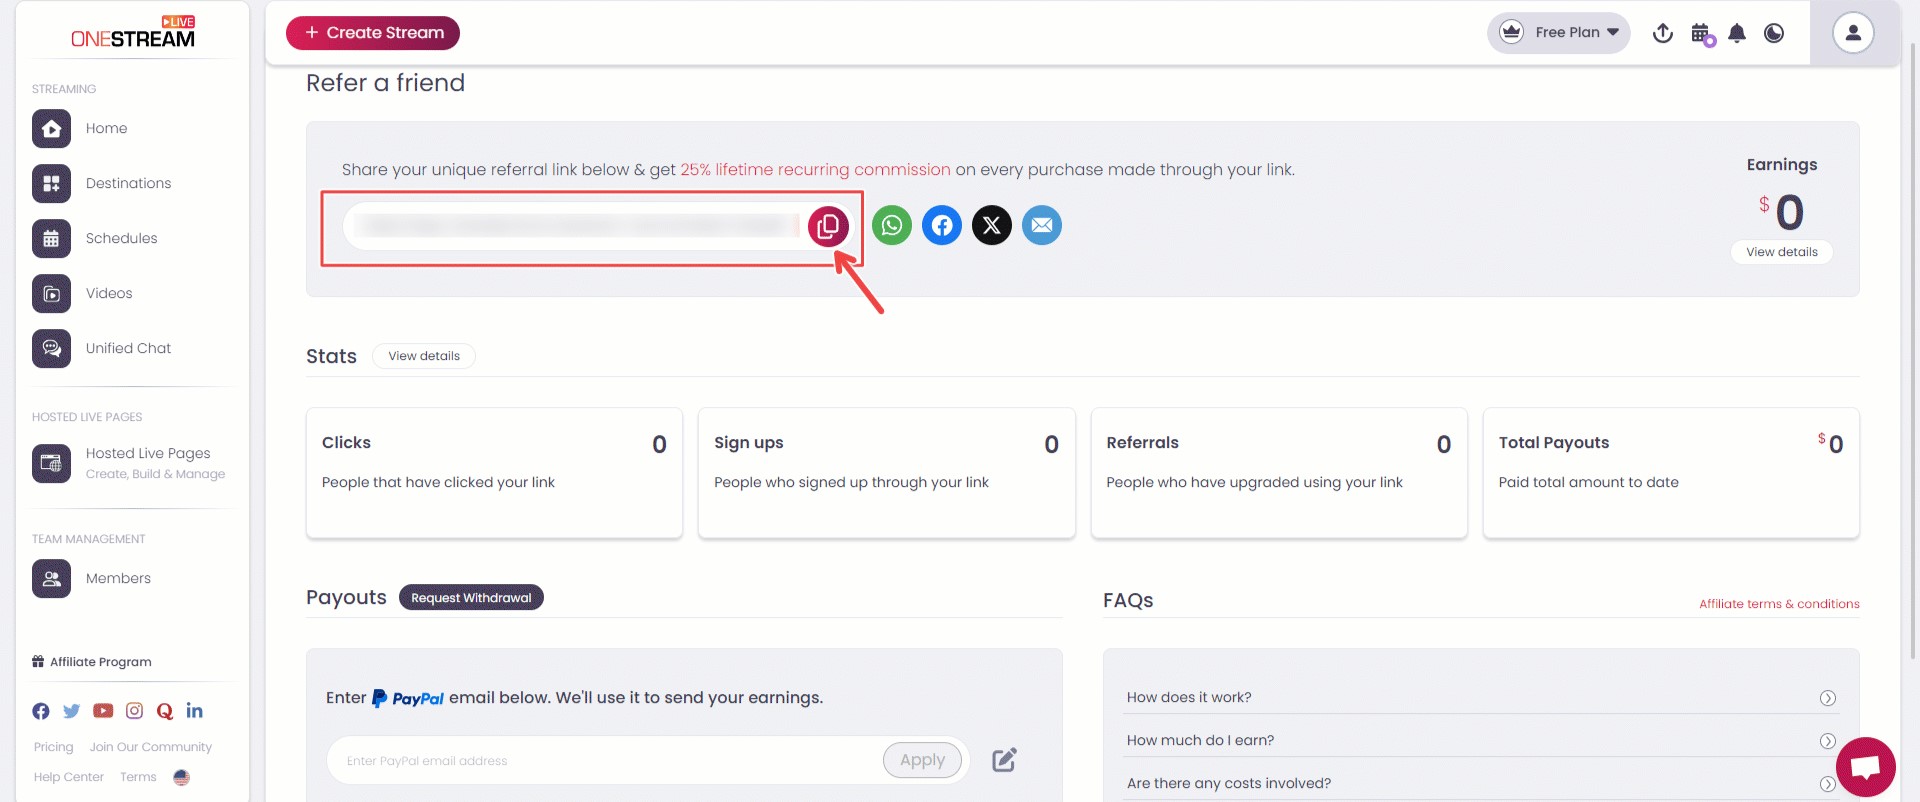Open the notifications bell

click(1737, 33)
